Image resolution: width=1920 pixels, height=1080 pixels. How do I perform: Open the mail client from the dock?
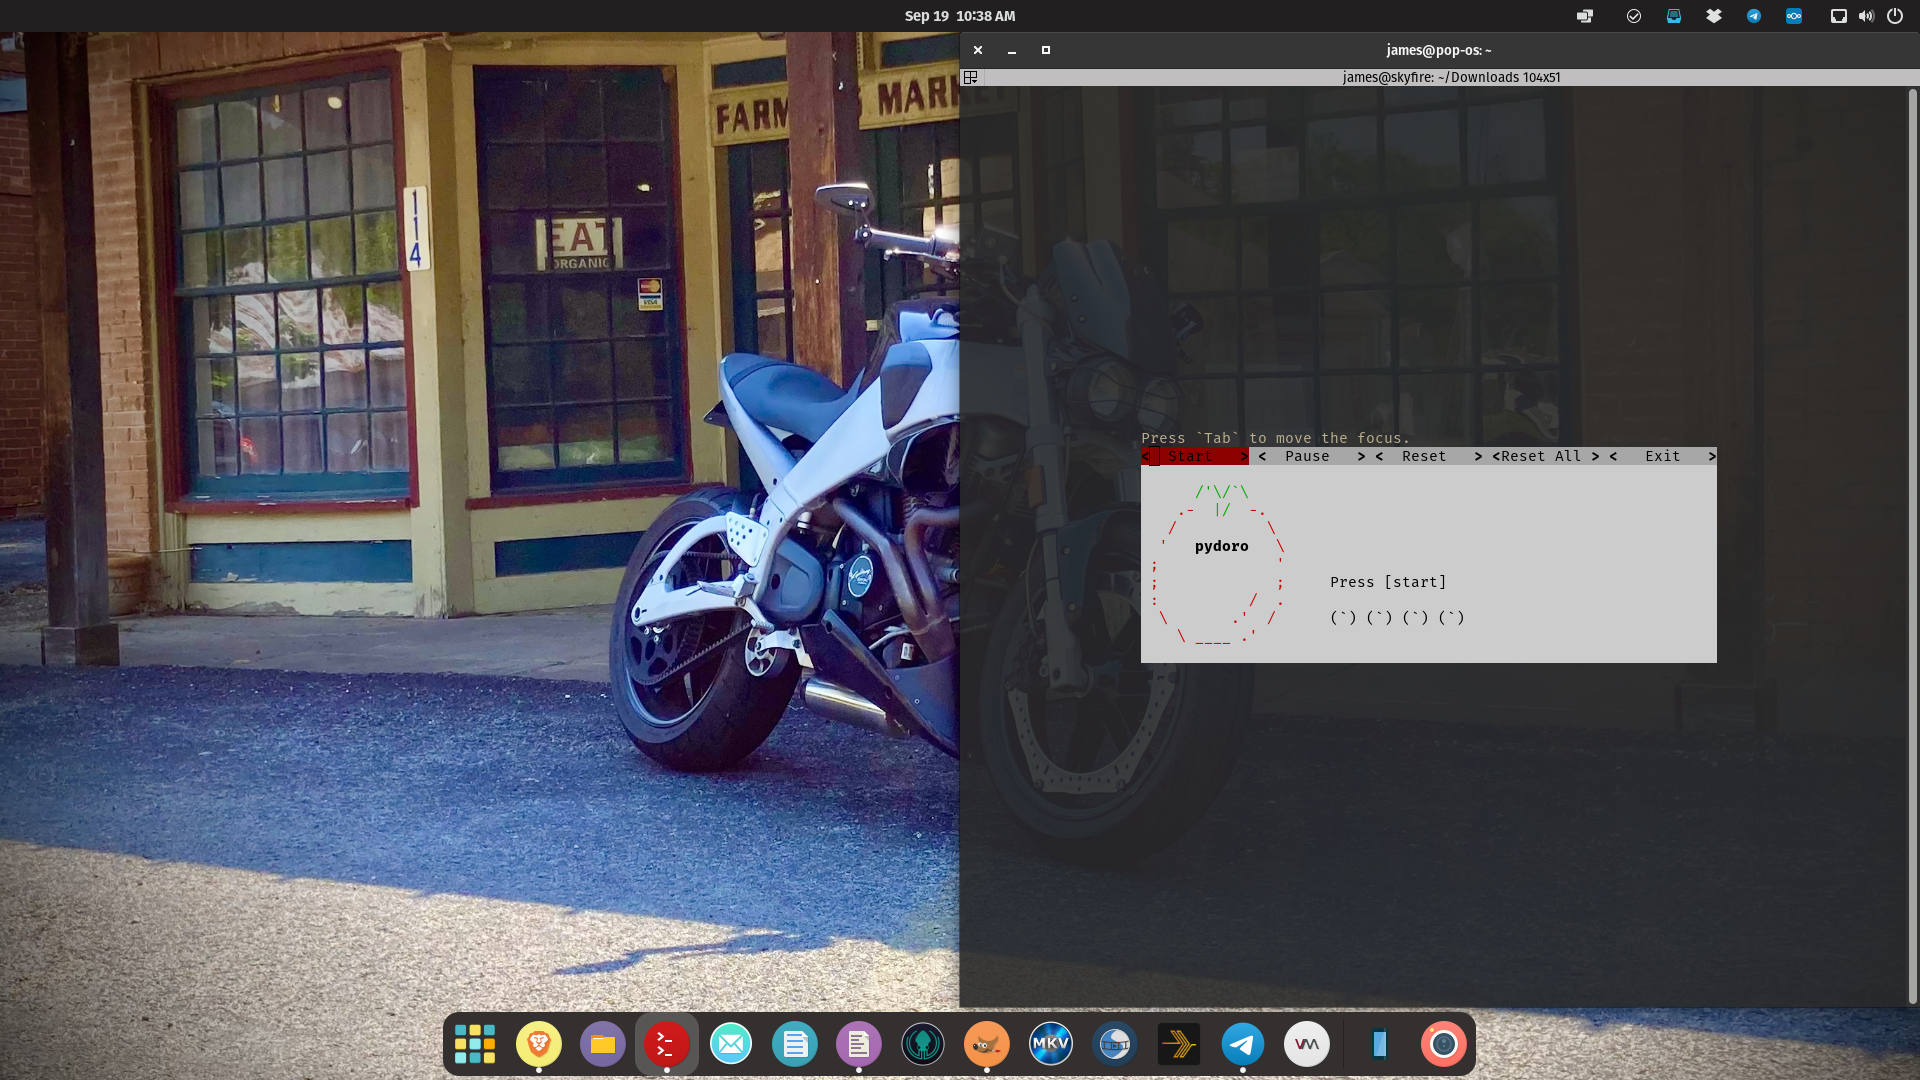731,1043
